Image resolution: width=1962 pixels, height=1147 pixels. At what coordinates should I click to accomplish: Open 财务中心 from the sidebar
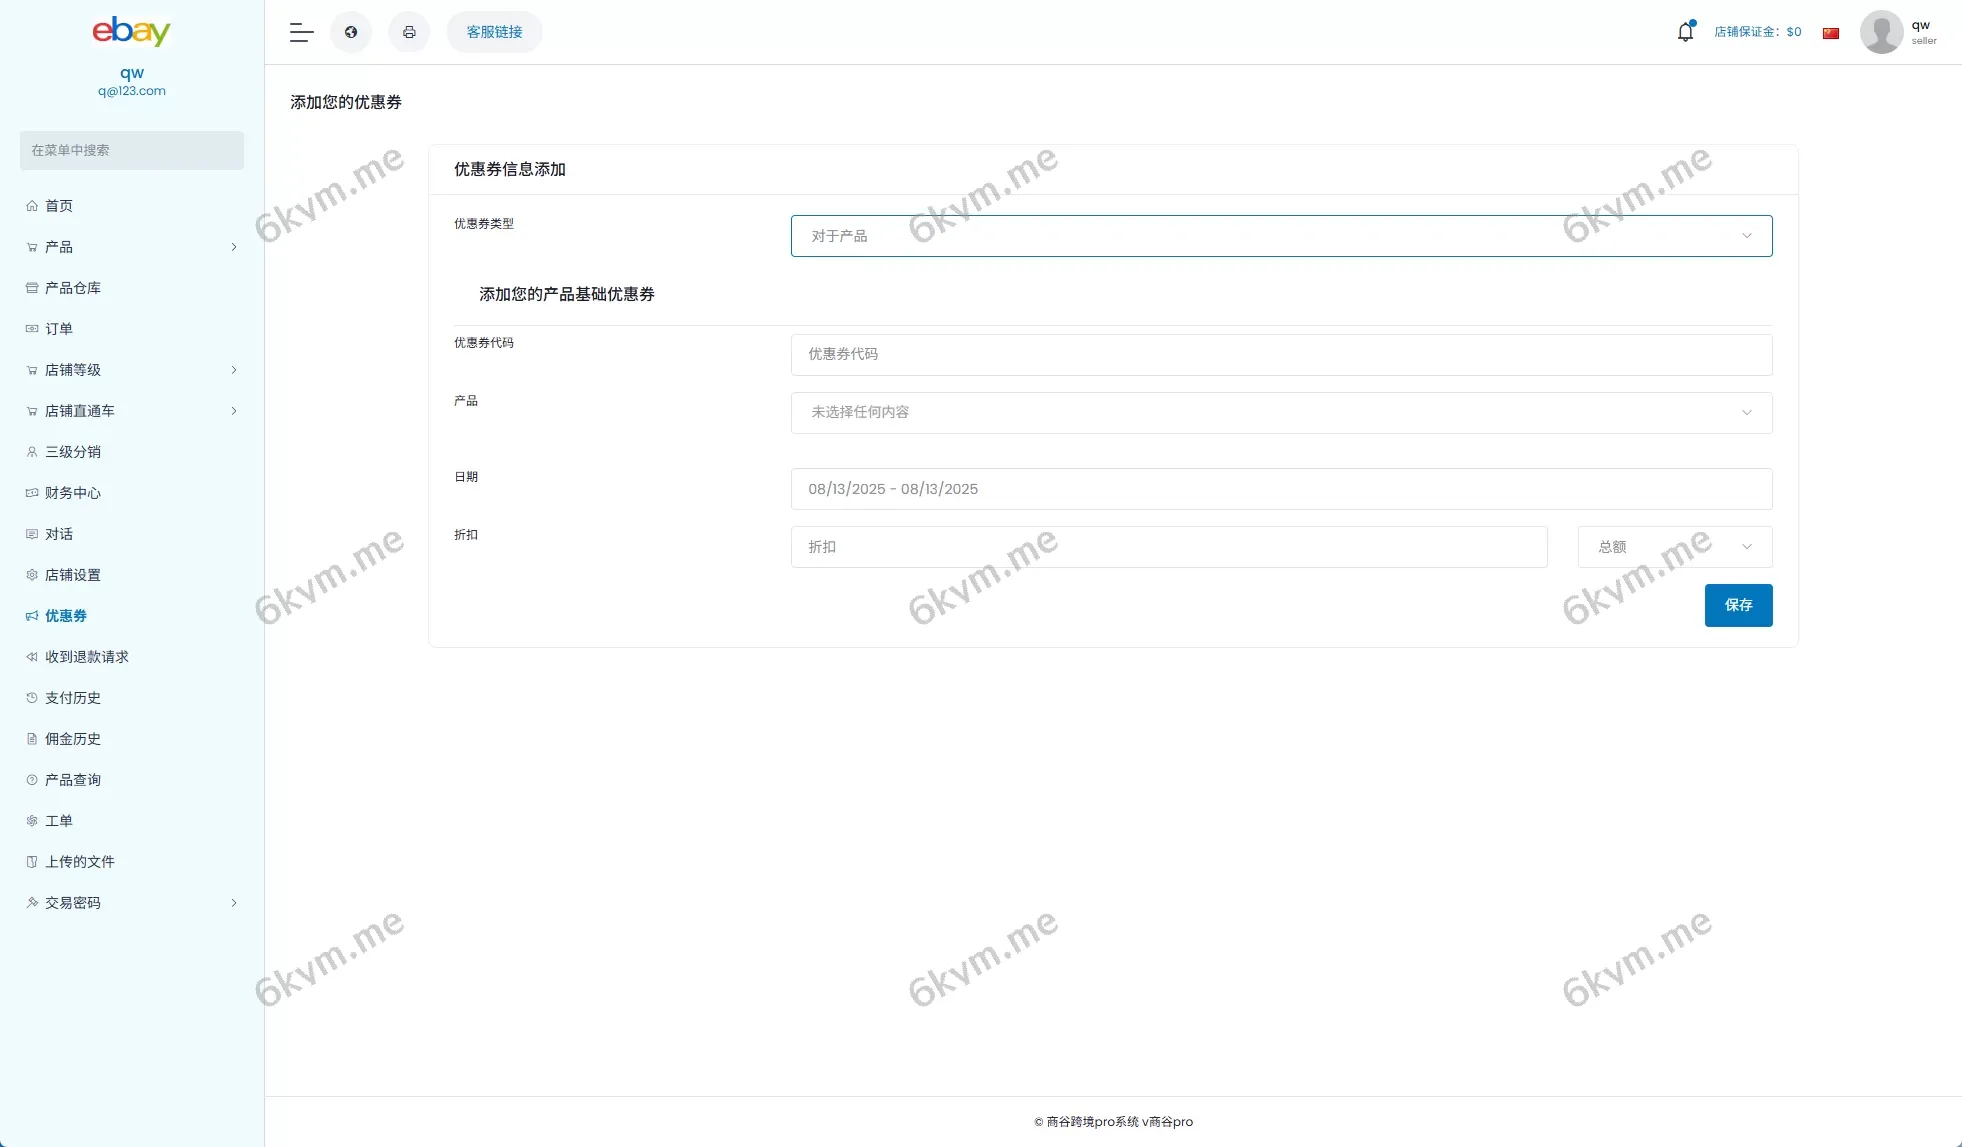(x=71, y=492)
